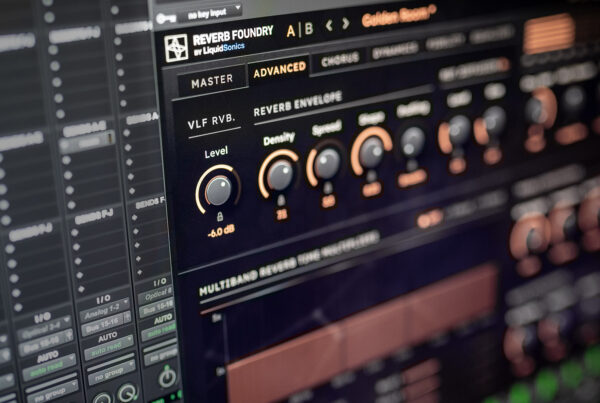Go to the previous preset arrow
This screenshot has height=403, width=600.
point(329,26)
